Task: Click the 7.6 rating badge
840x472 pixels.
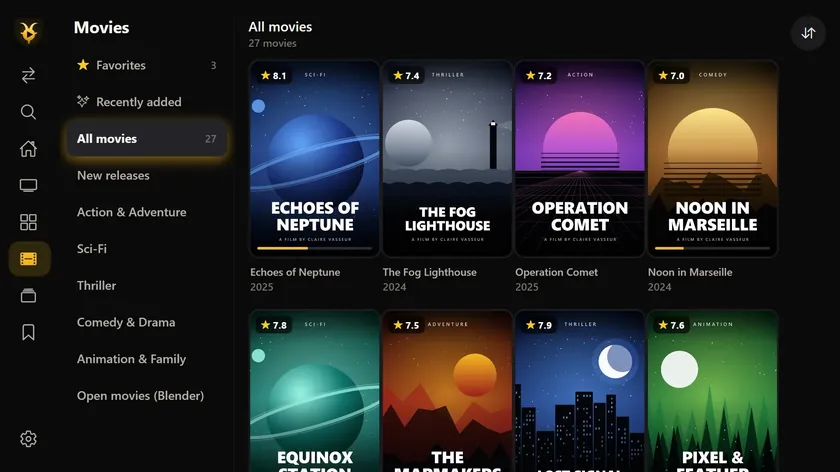Action: coord(672,325)
